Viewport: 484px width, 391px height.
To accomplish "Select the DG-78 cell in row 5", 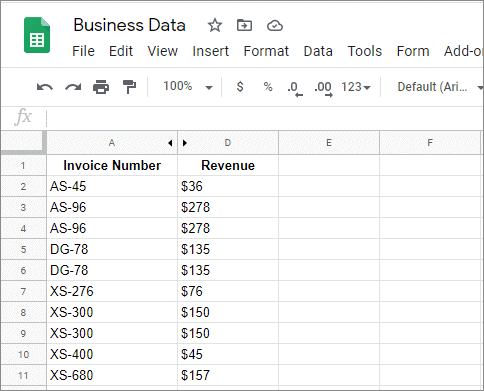I will 112,249.
